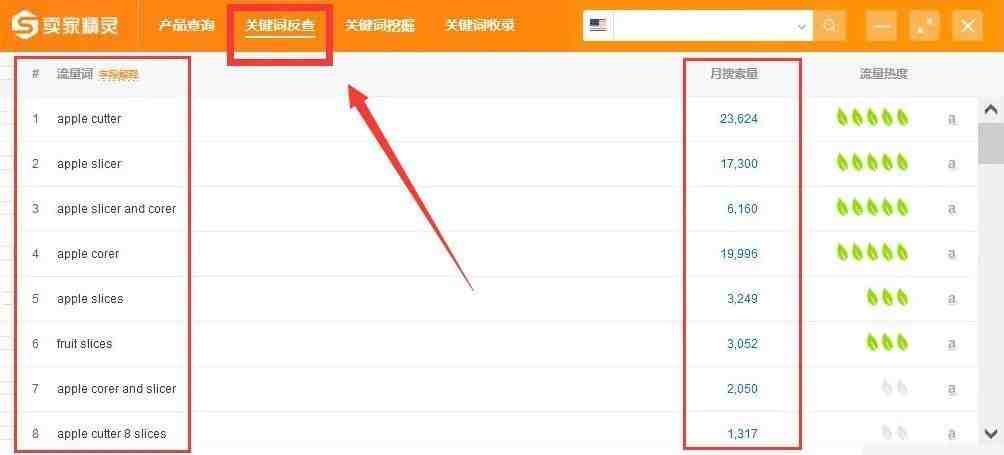Click orange label next to 流量词 header
Image resolution: width=1004 pixels, height=455 pixels.
click(118, 76)
